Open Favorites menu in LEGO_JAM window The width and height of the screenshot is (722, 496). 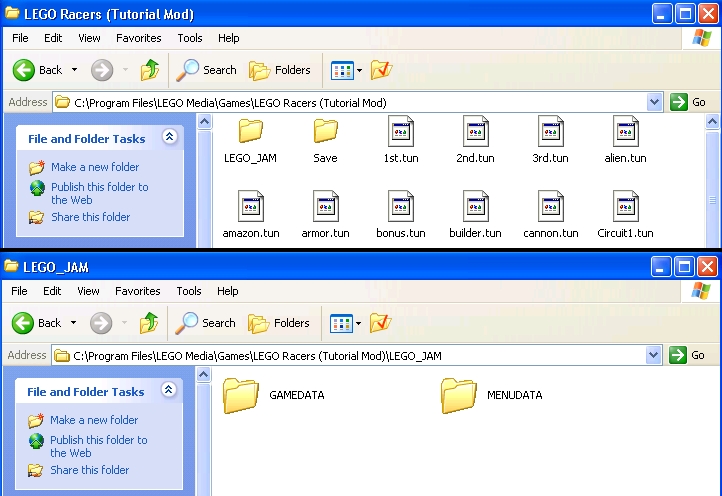click(138, 291)
